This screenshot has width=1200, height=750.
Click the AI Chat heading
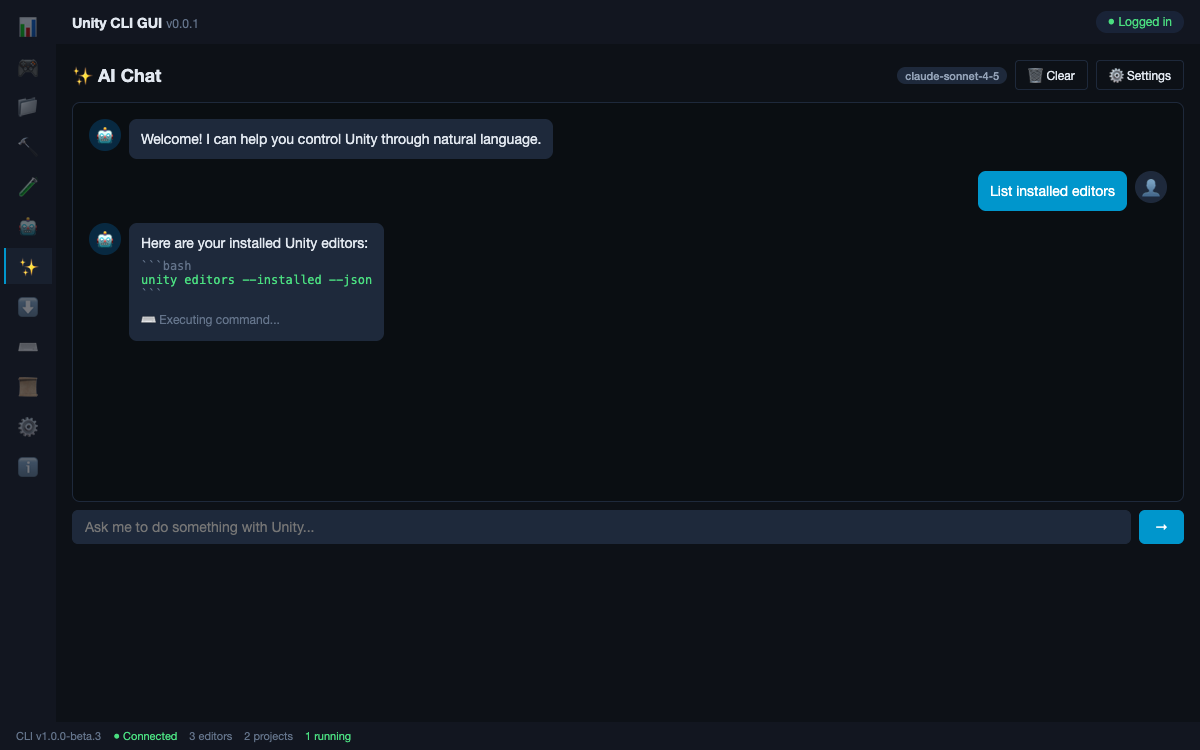tap(117, 75)
